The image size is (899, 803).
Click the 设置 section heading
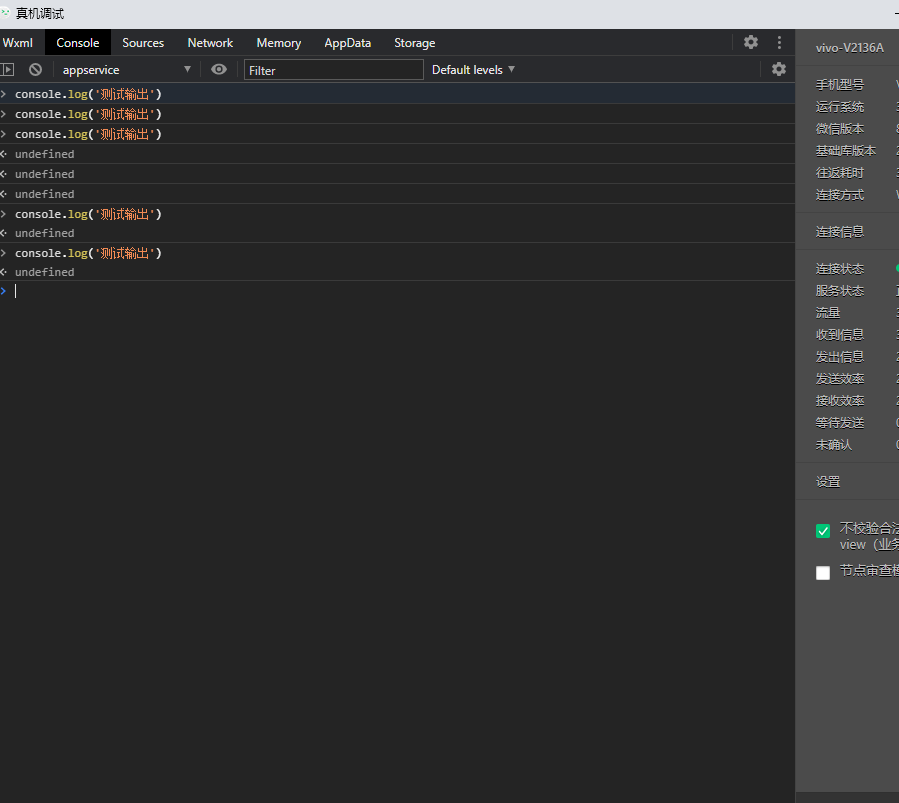coord(828,481)
